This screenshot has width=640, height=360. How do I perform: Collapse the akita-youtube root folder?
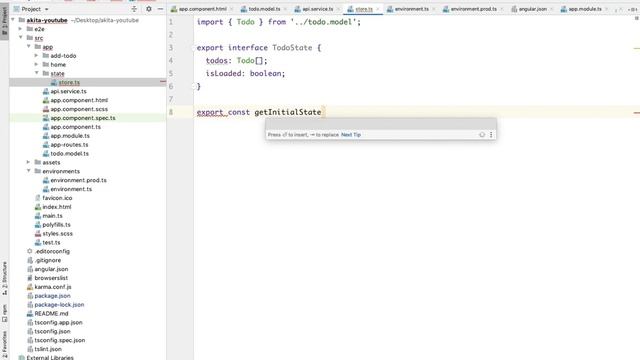point(13,20)
